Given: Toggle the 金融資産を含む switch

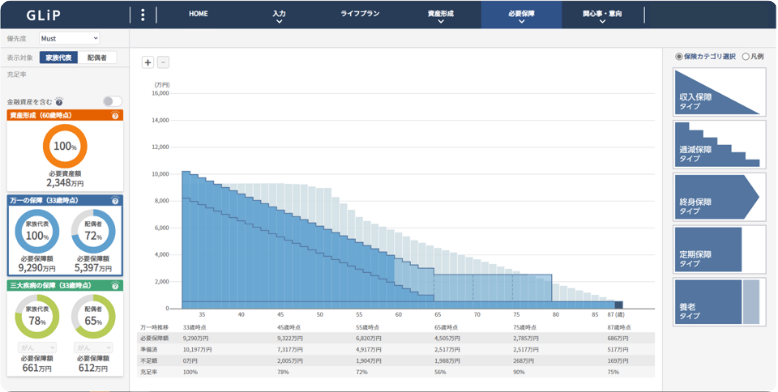Looking at the screenshot, I should click(x=112, y=102).
